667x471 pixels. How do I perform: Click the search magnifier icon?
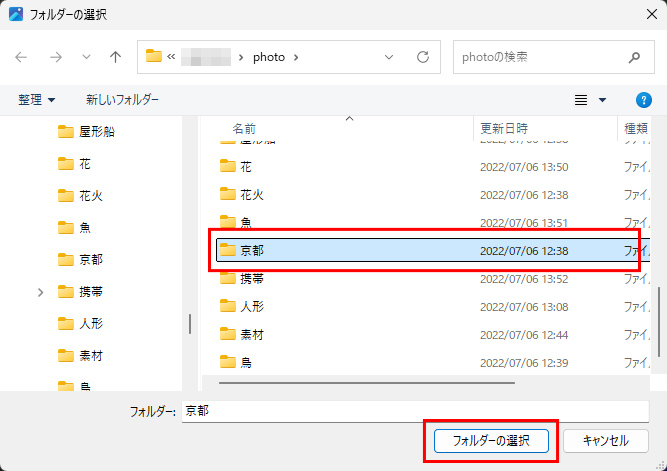coord(635,57)
